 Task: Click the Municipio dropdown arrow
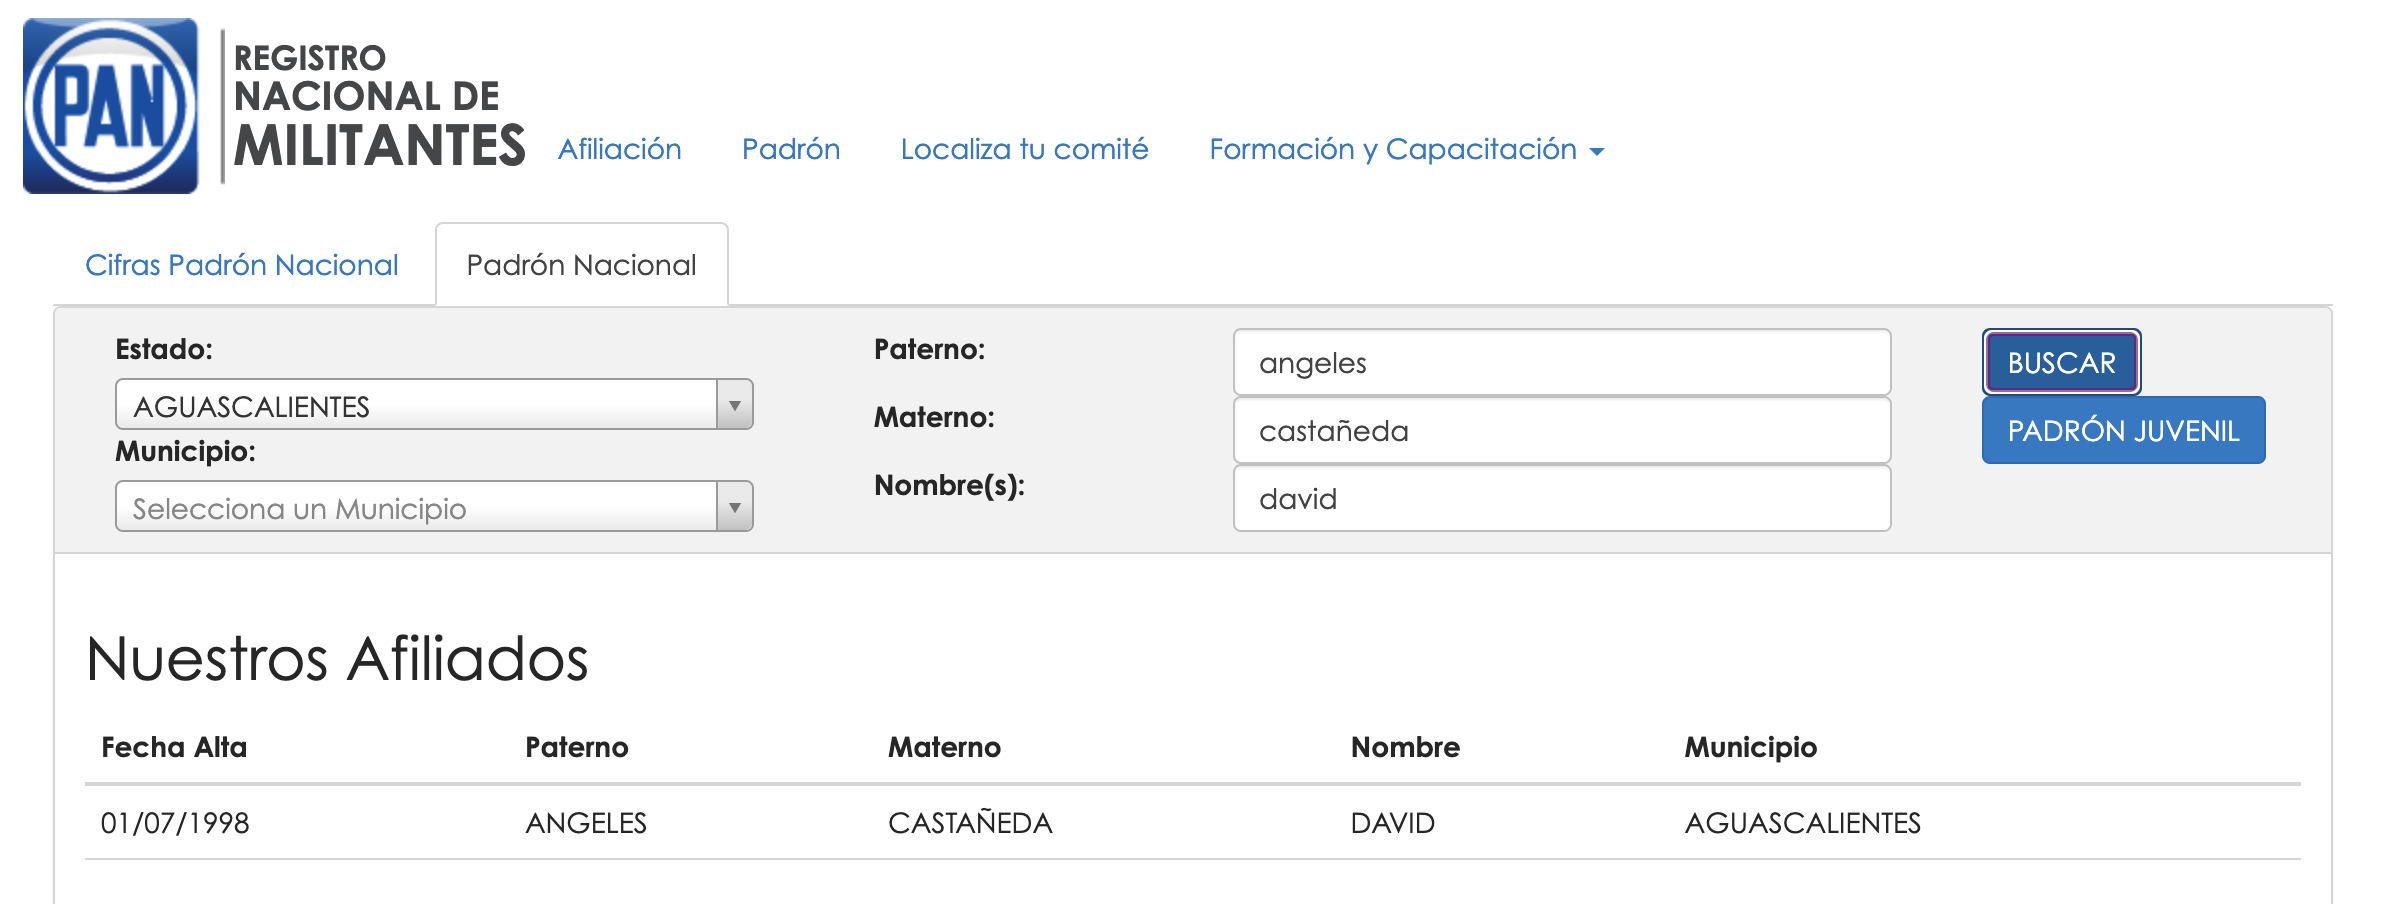[x=735, y=507]
